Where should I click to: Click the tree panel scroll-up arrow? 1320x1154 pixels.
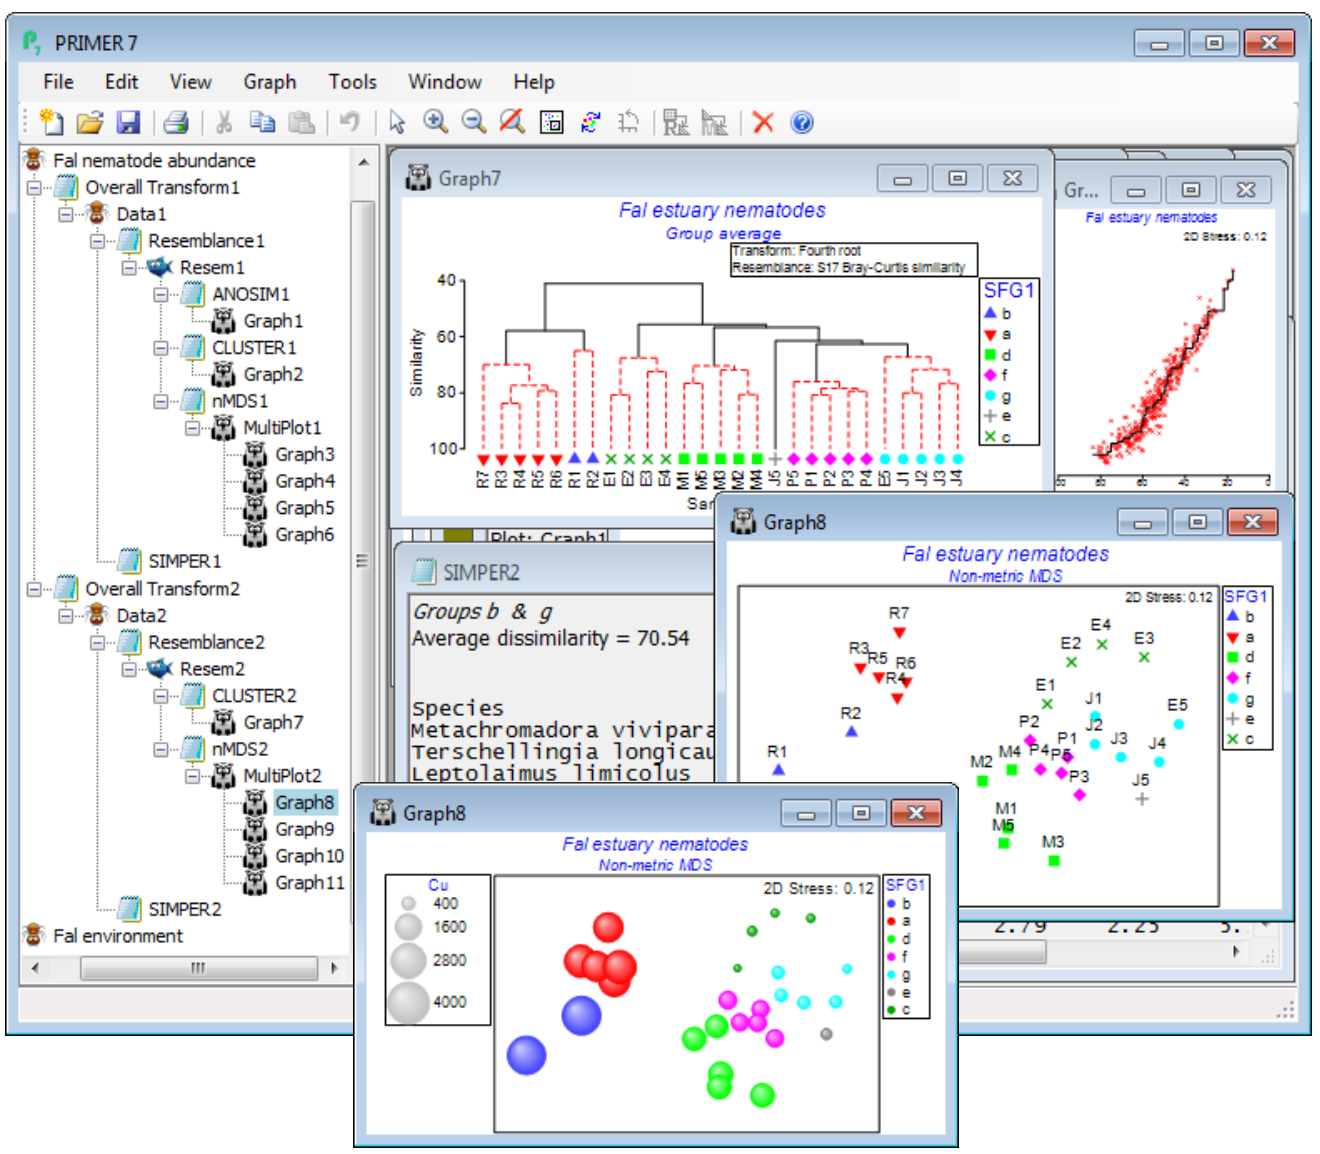[x=363, y=161]
